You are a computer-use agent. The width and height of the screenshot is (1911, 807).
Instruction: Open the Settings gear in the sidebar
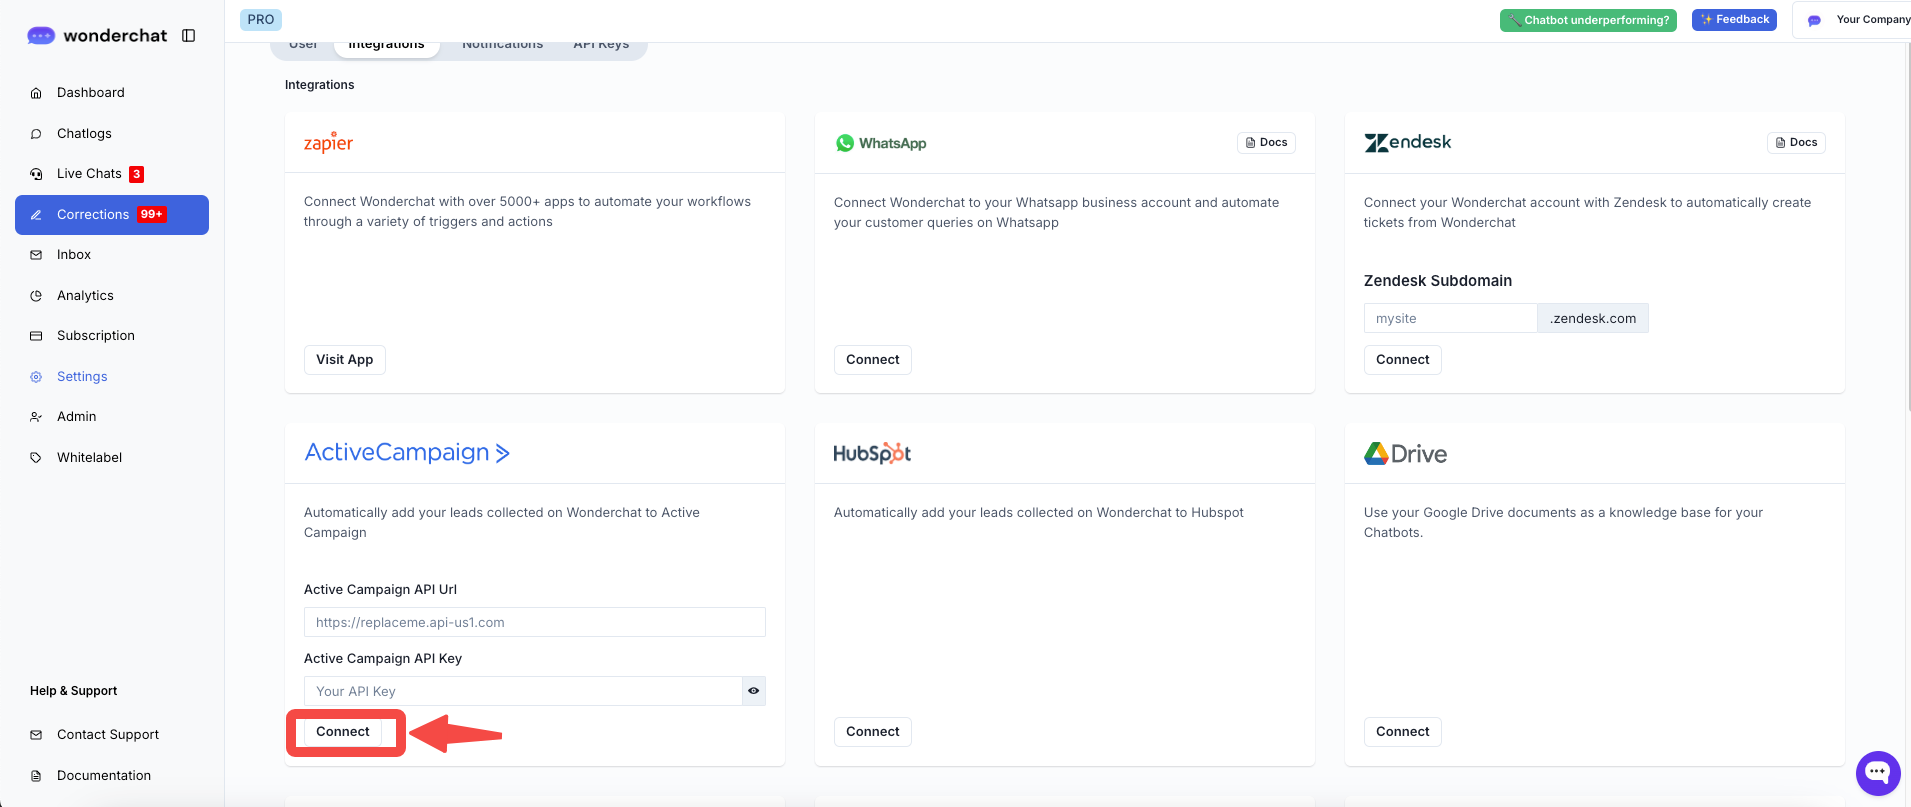pyautogui.click(x=36, y=377)
